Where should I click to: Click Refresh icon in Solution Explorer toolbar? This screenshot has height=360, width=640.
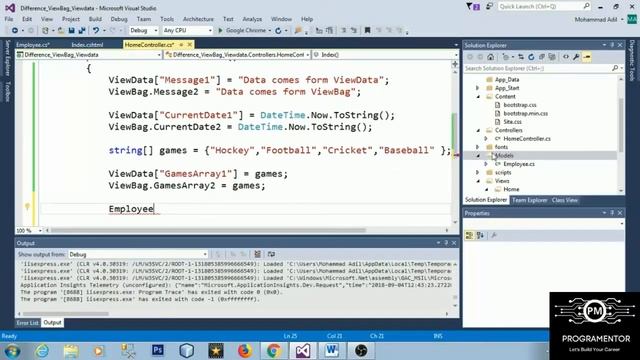531,57
